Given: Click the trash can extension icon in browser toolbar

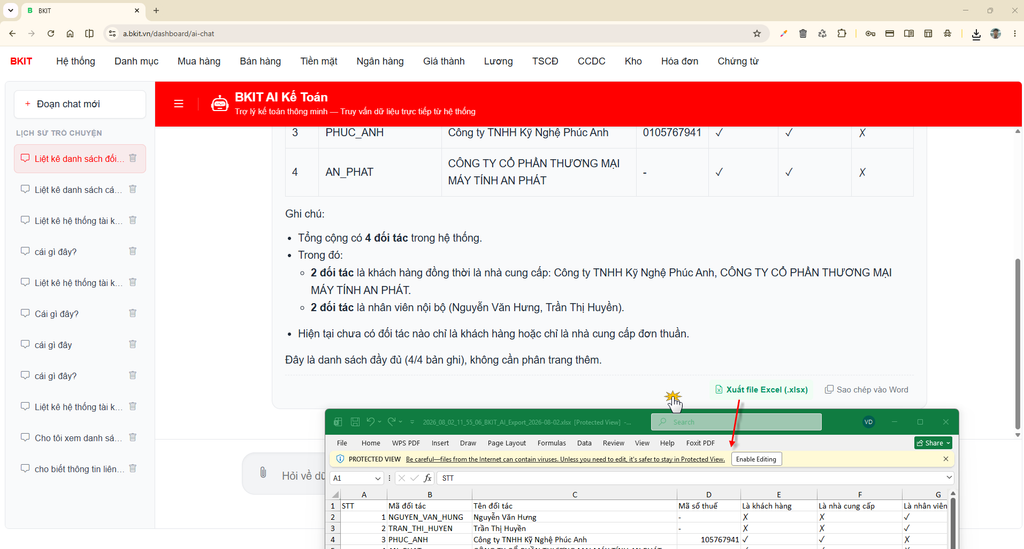Looking at the screenshot, I should (803, 33).
